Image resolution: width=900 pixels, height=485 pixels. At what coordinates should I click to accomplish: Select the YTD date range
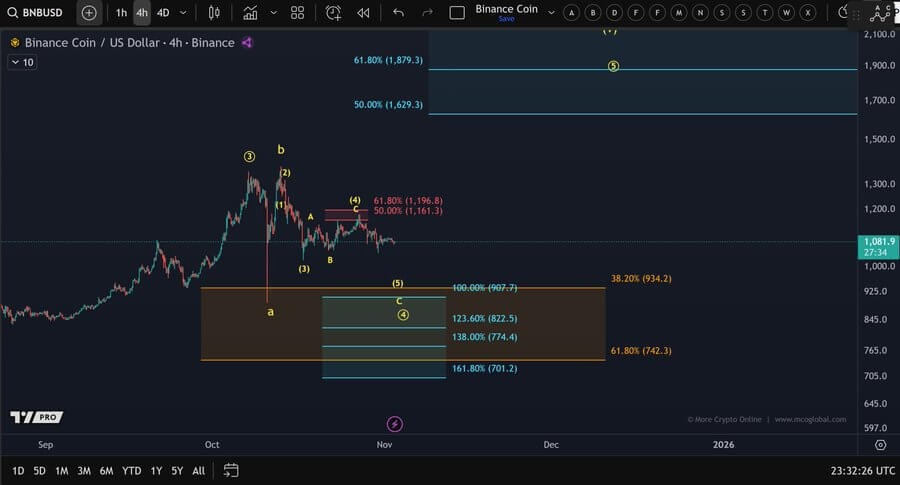[x=131, y=470]
